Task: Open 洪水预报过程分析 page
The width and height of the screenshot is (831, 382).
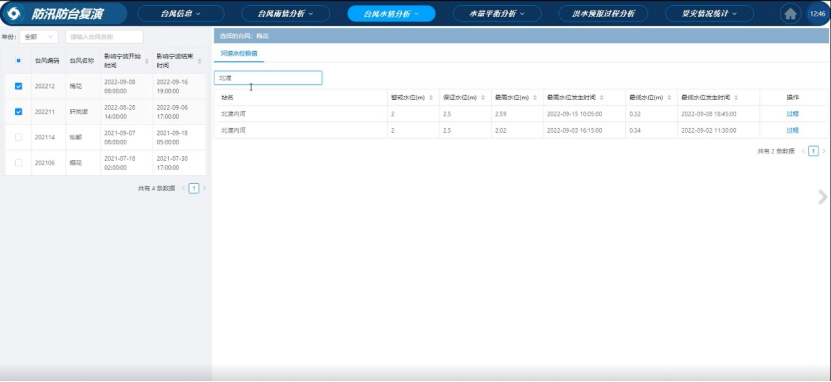Action: 603,14
